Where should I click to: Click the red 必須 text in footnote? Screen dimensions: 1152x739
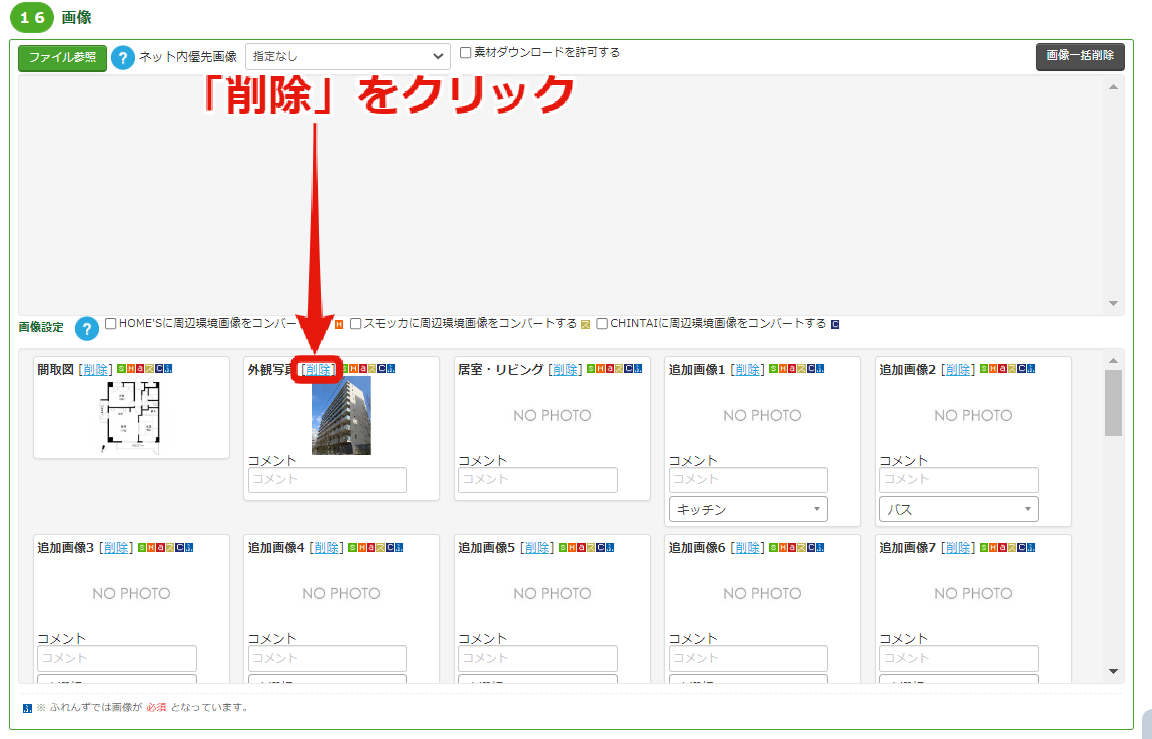pos(156,707)
